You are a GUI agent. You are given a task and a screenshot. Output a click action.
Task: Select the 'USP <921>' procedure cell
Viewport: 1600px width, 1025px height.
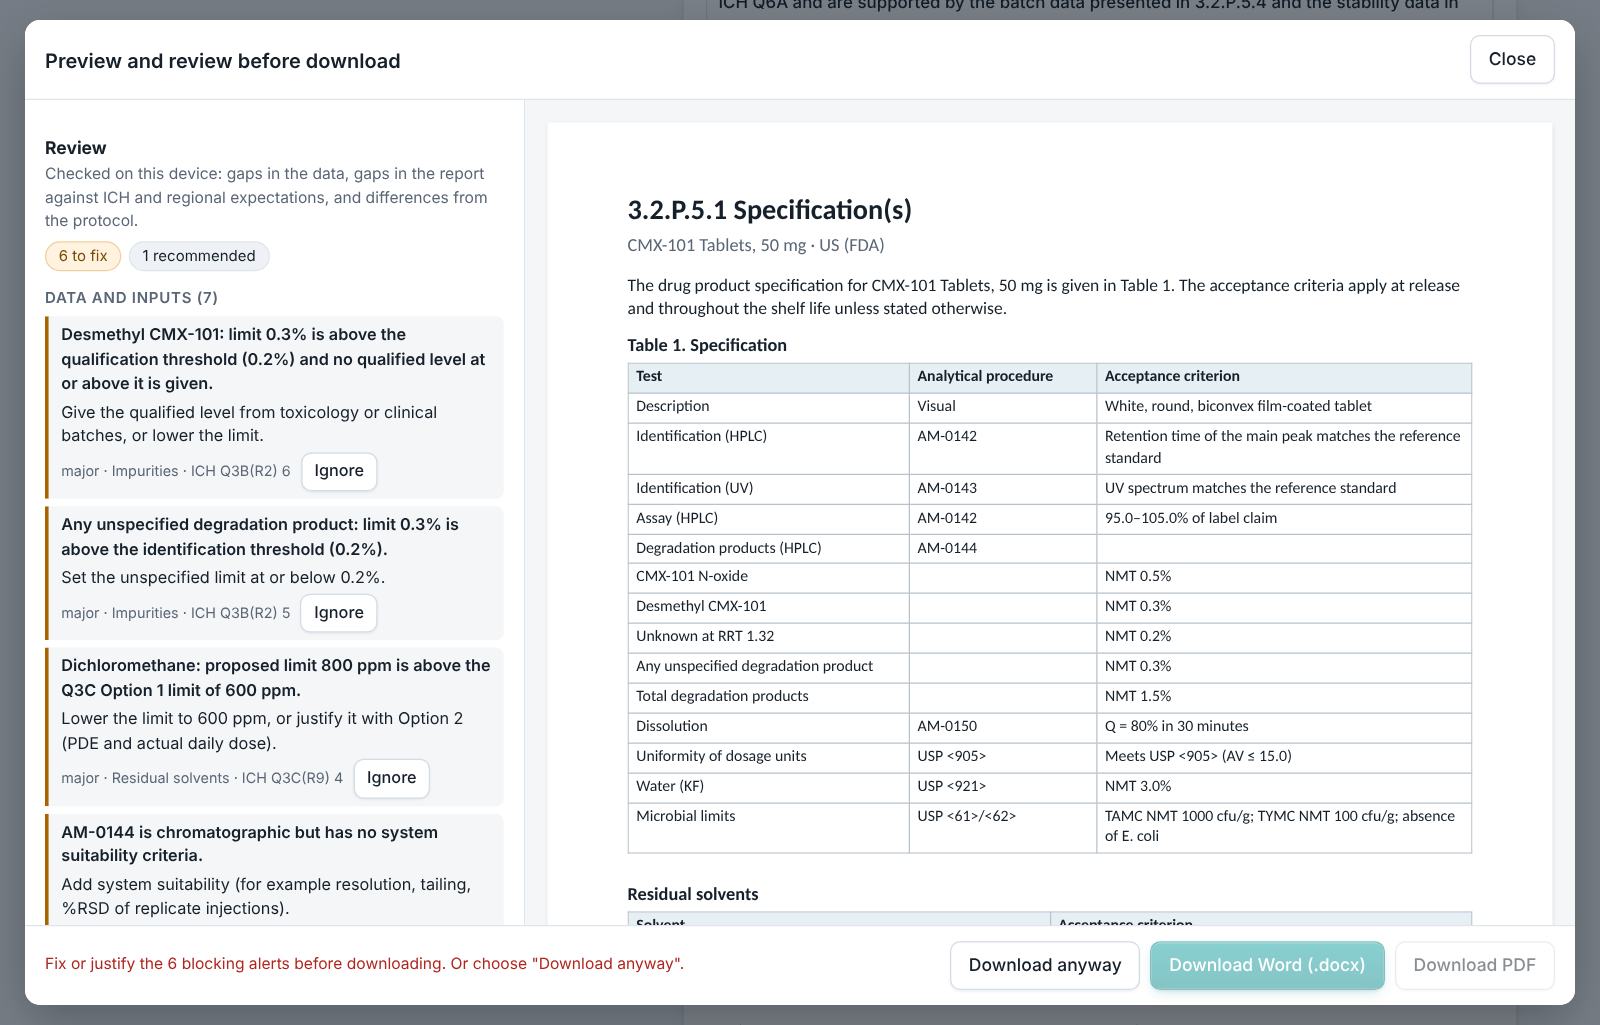pyautogui.click(x=1003, y=787)
